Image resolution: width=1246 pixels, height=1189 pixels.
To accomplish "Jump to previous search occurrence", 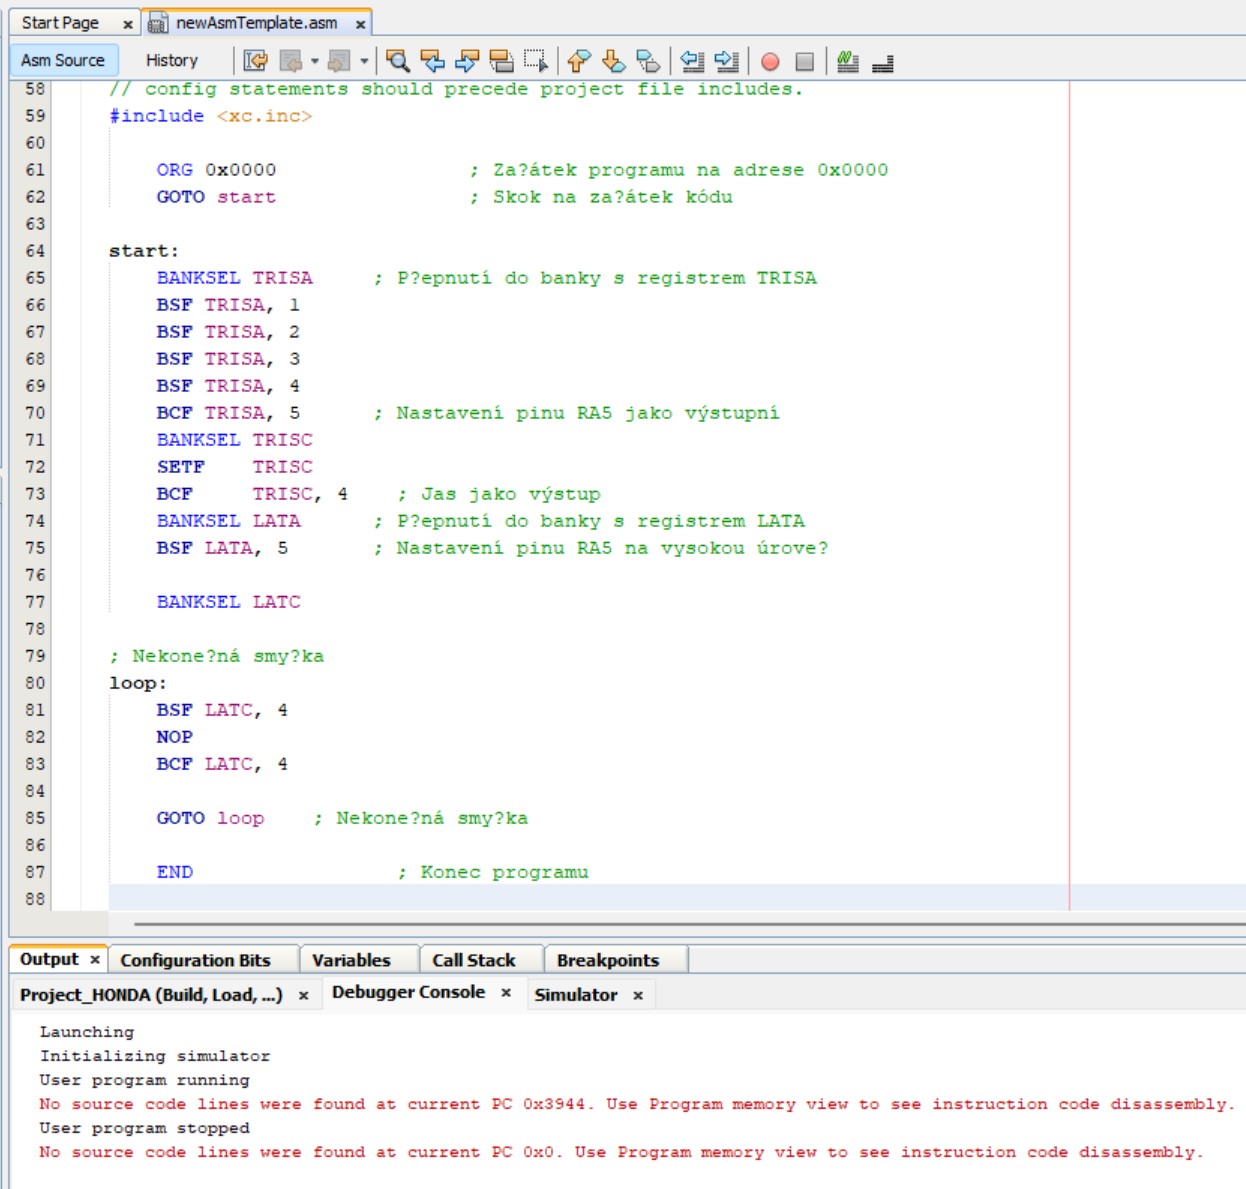I will click(432, 61).
